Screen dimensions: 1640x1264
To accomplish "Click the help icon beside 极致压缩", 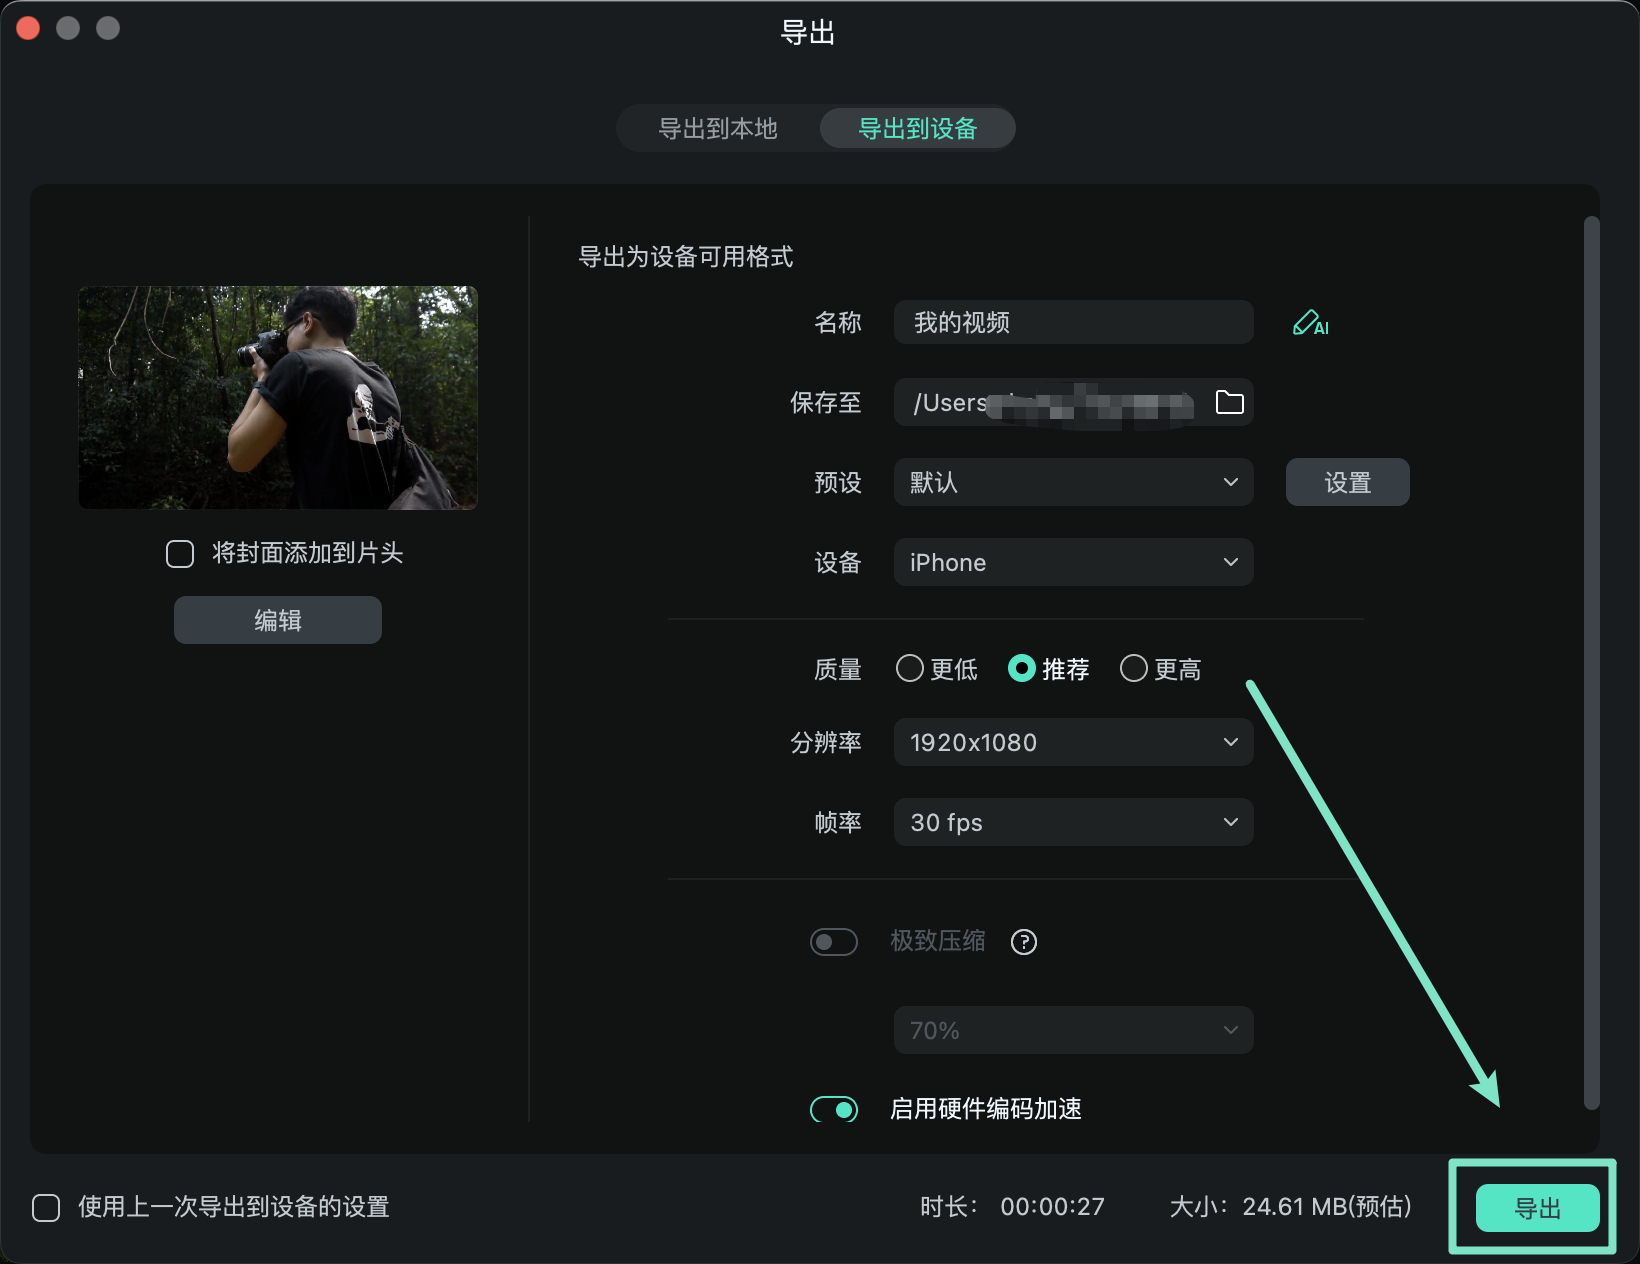I will 1023,941.
